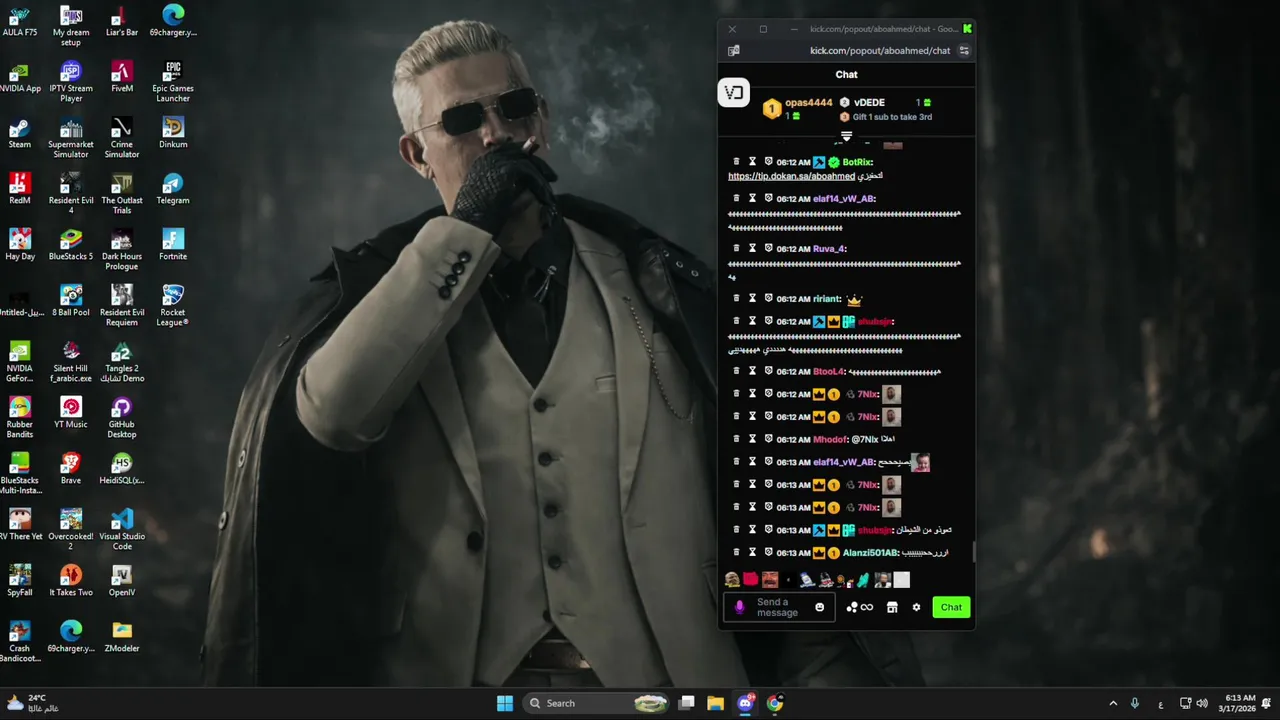Click username Alanzi501AB in chat

(x=870, y=552)
